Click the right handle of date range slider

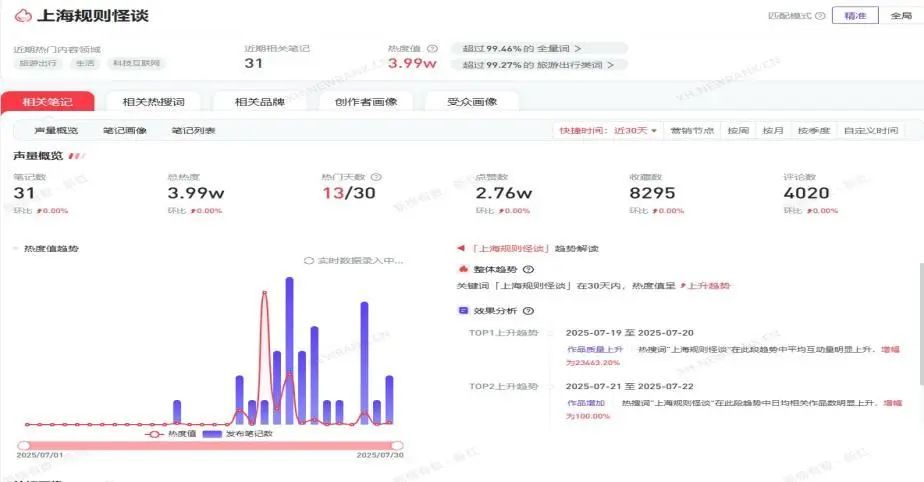(x=397, y=445)
